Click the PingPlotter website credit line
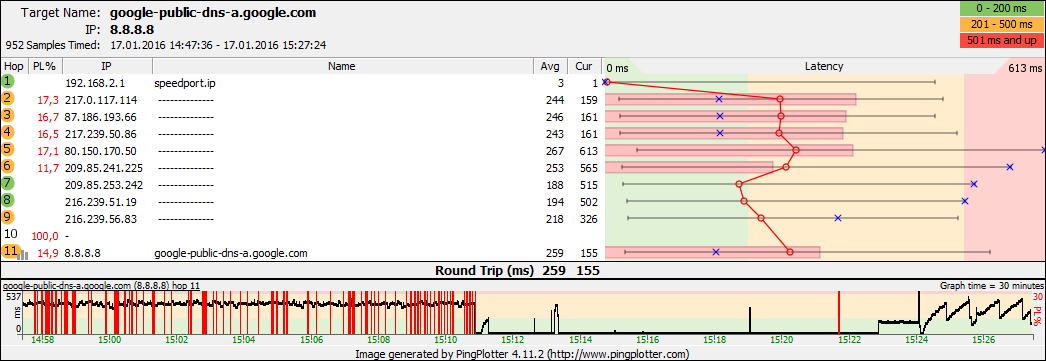The height and width of the screenshot is (361, 1046). 522,354
